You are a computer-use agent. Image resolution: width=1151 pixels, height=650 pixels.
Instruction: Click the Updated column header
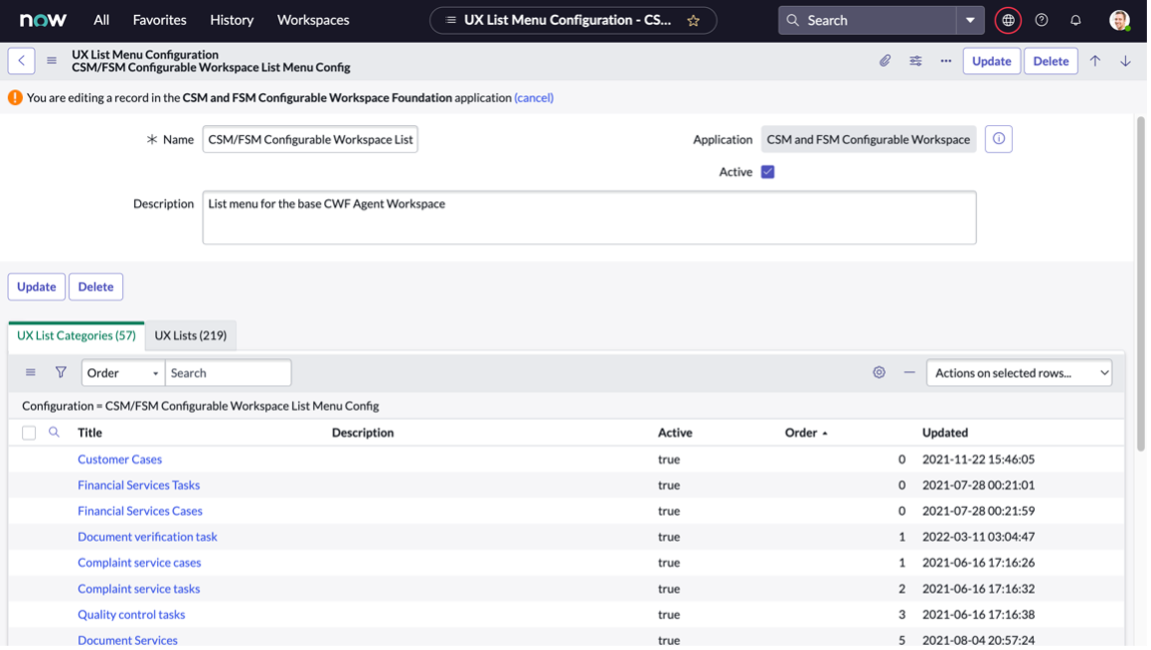pyautogui.click(x=945, y=433)
